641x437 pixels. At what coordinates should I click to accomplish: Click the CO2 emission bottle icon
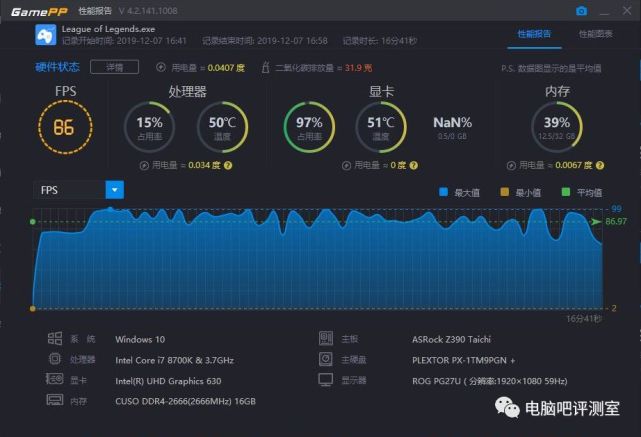click(265, 67)
